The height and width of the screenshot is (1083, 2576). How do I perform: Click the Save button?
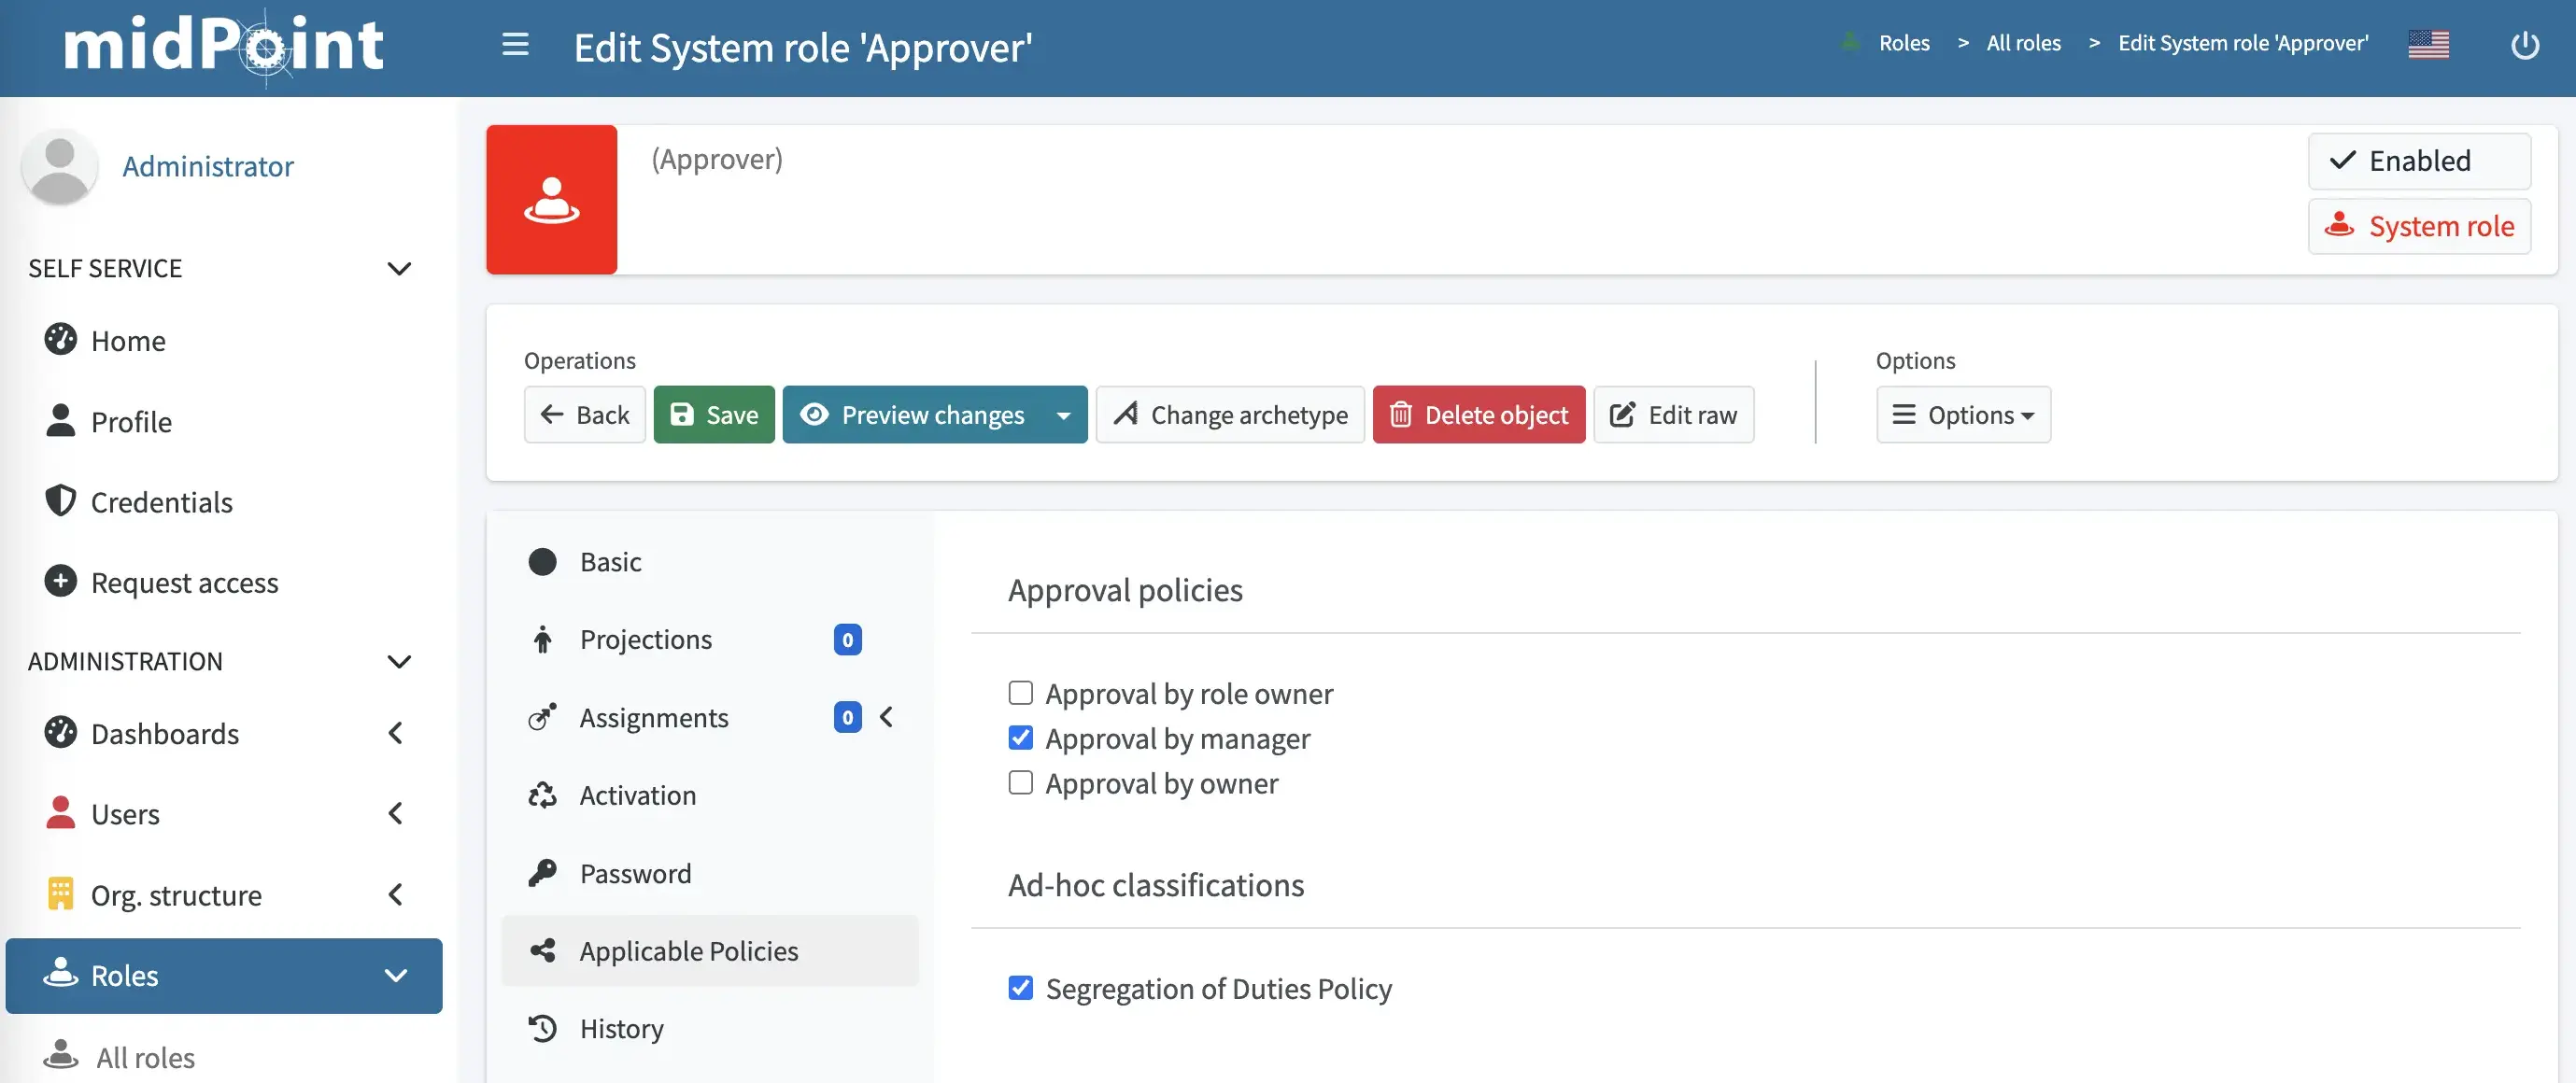tap(713, 414)
